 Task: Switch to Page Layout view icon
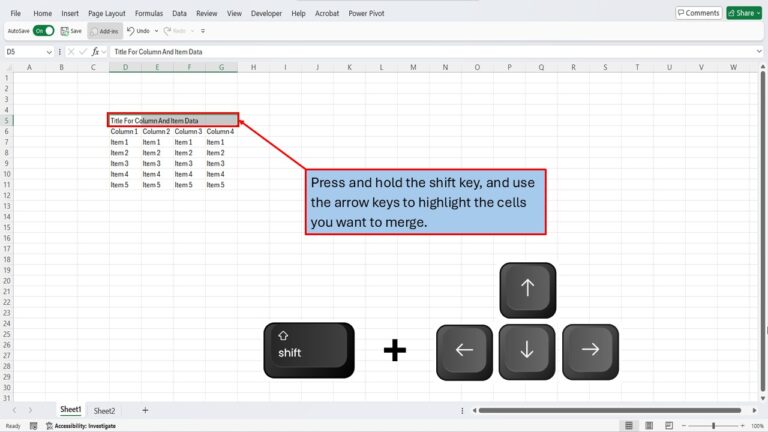point(649,426)
